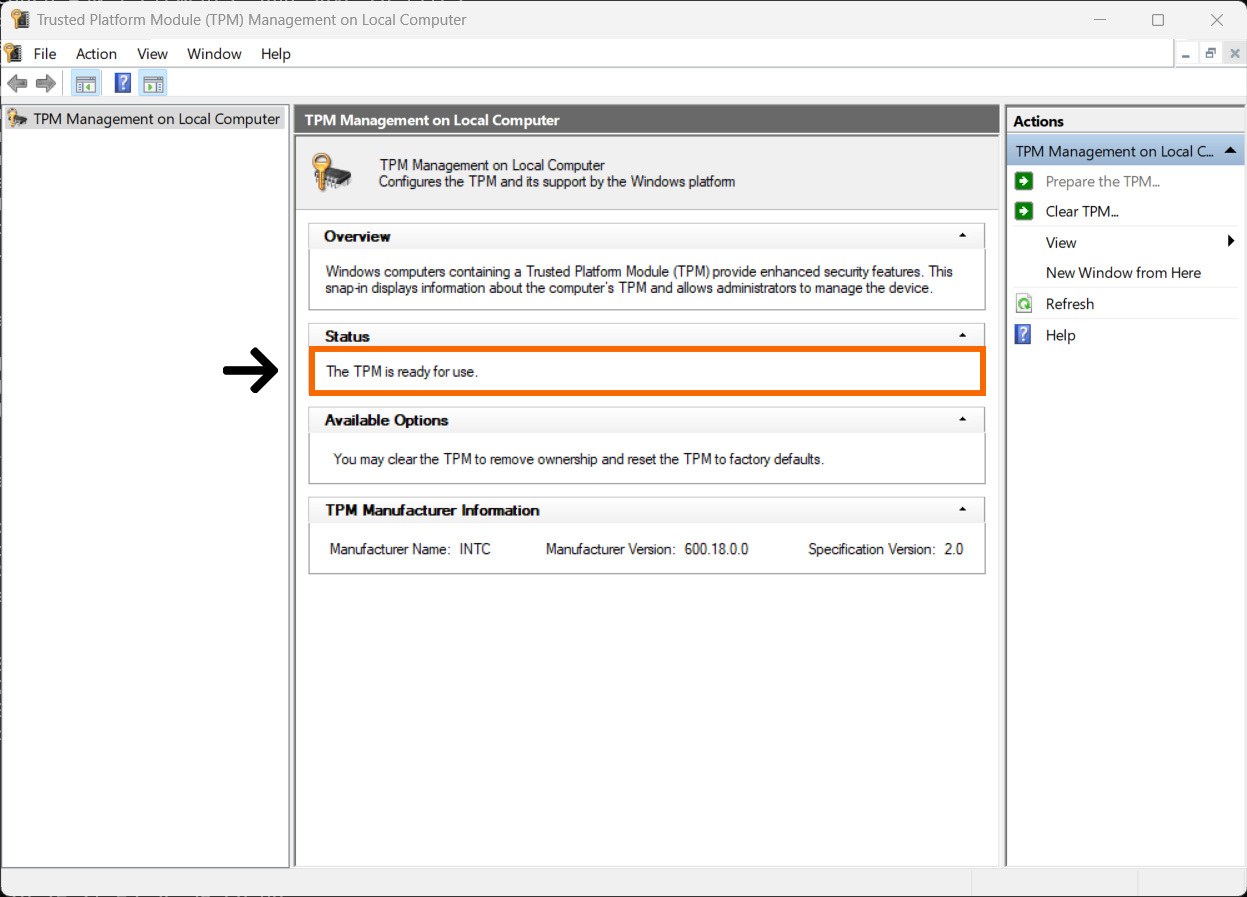This screenshot has height=897, width=1247.
Task: Collapse the Status section
Action: (x=962, y=336)
